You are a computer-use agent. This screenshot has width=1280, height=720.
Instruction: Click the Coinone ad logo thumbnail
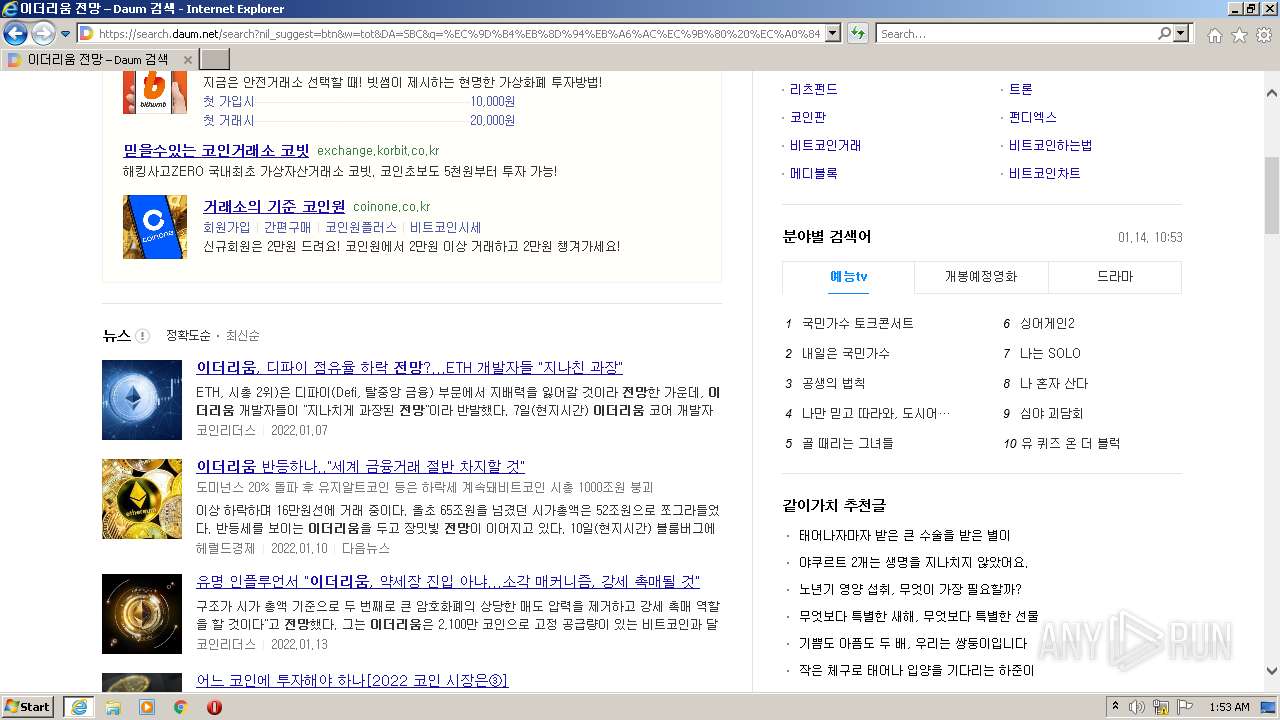pyautogui.click(x=155, y=227)
